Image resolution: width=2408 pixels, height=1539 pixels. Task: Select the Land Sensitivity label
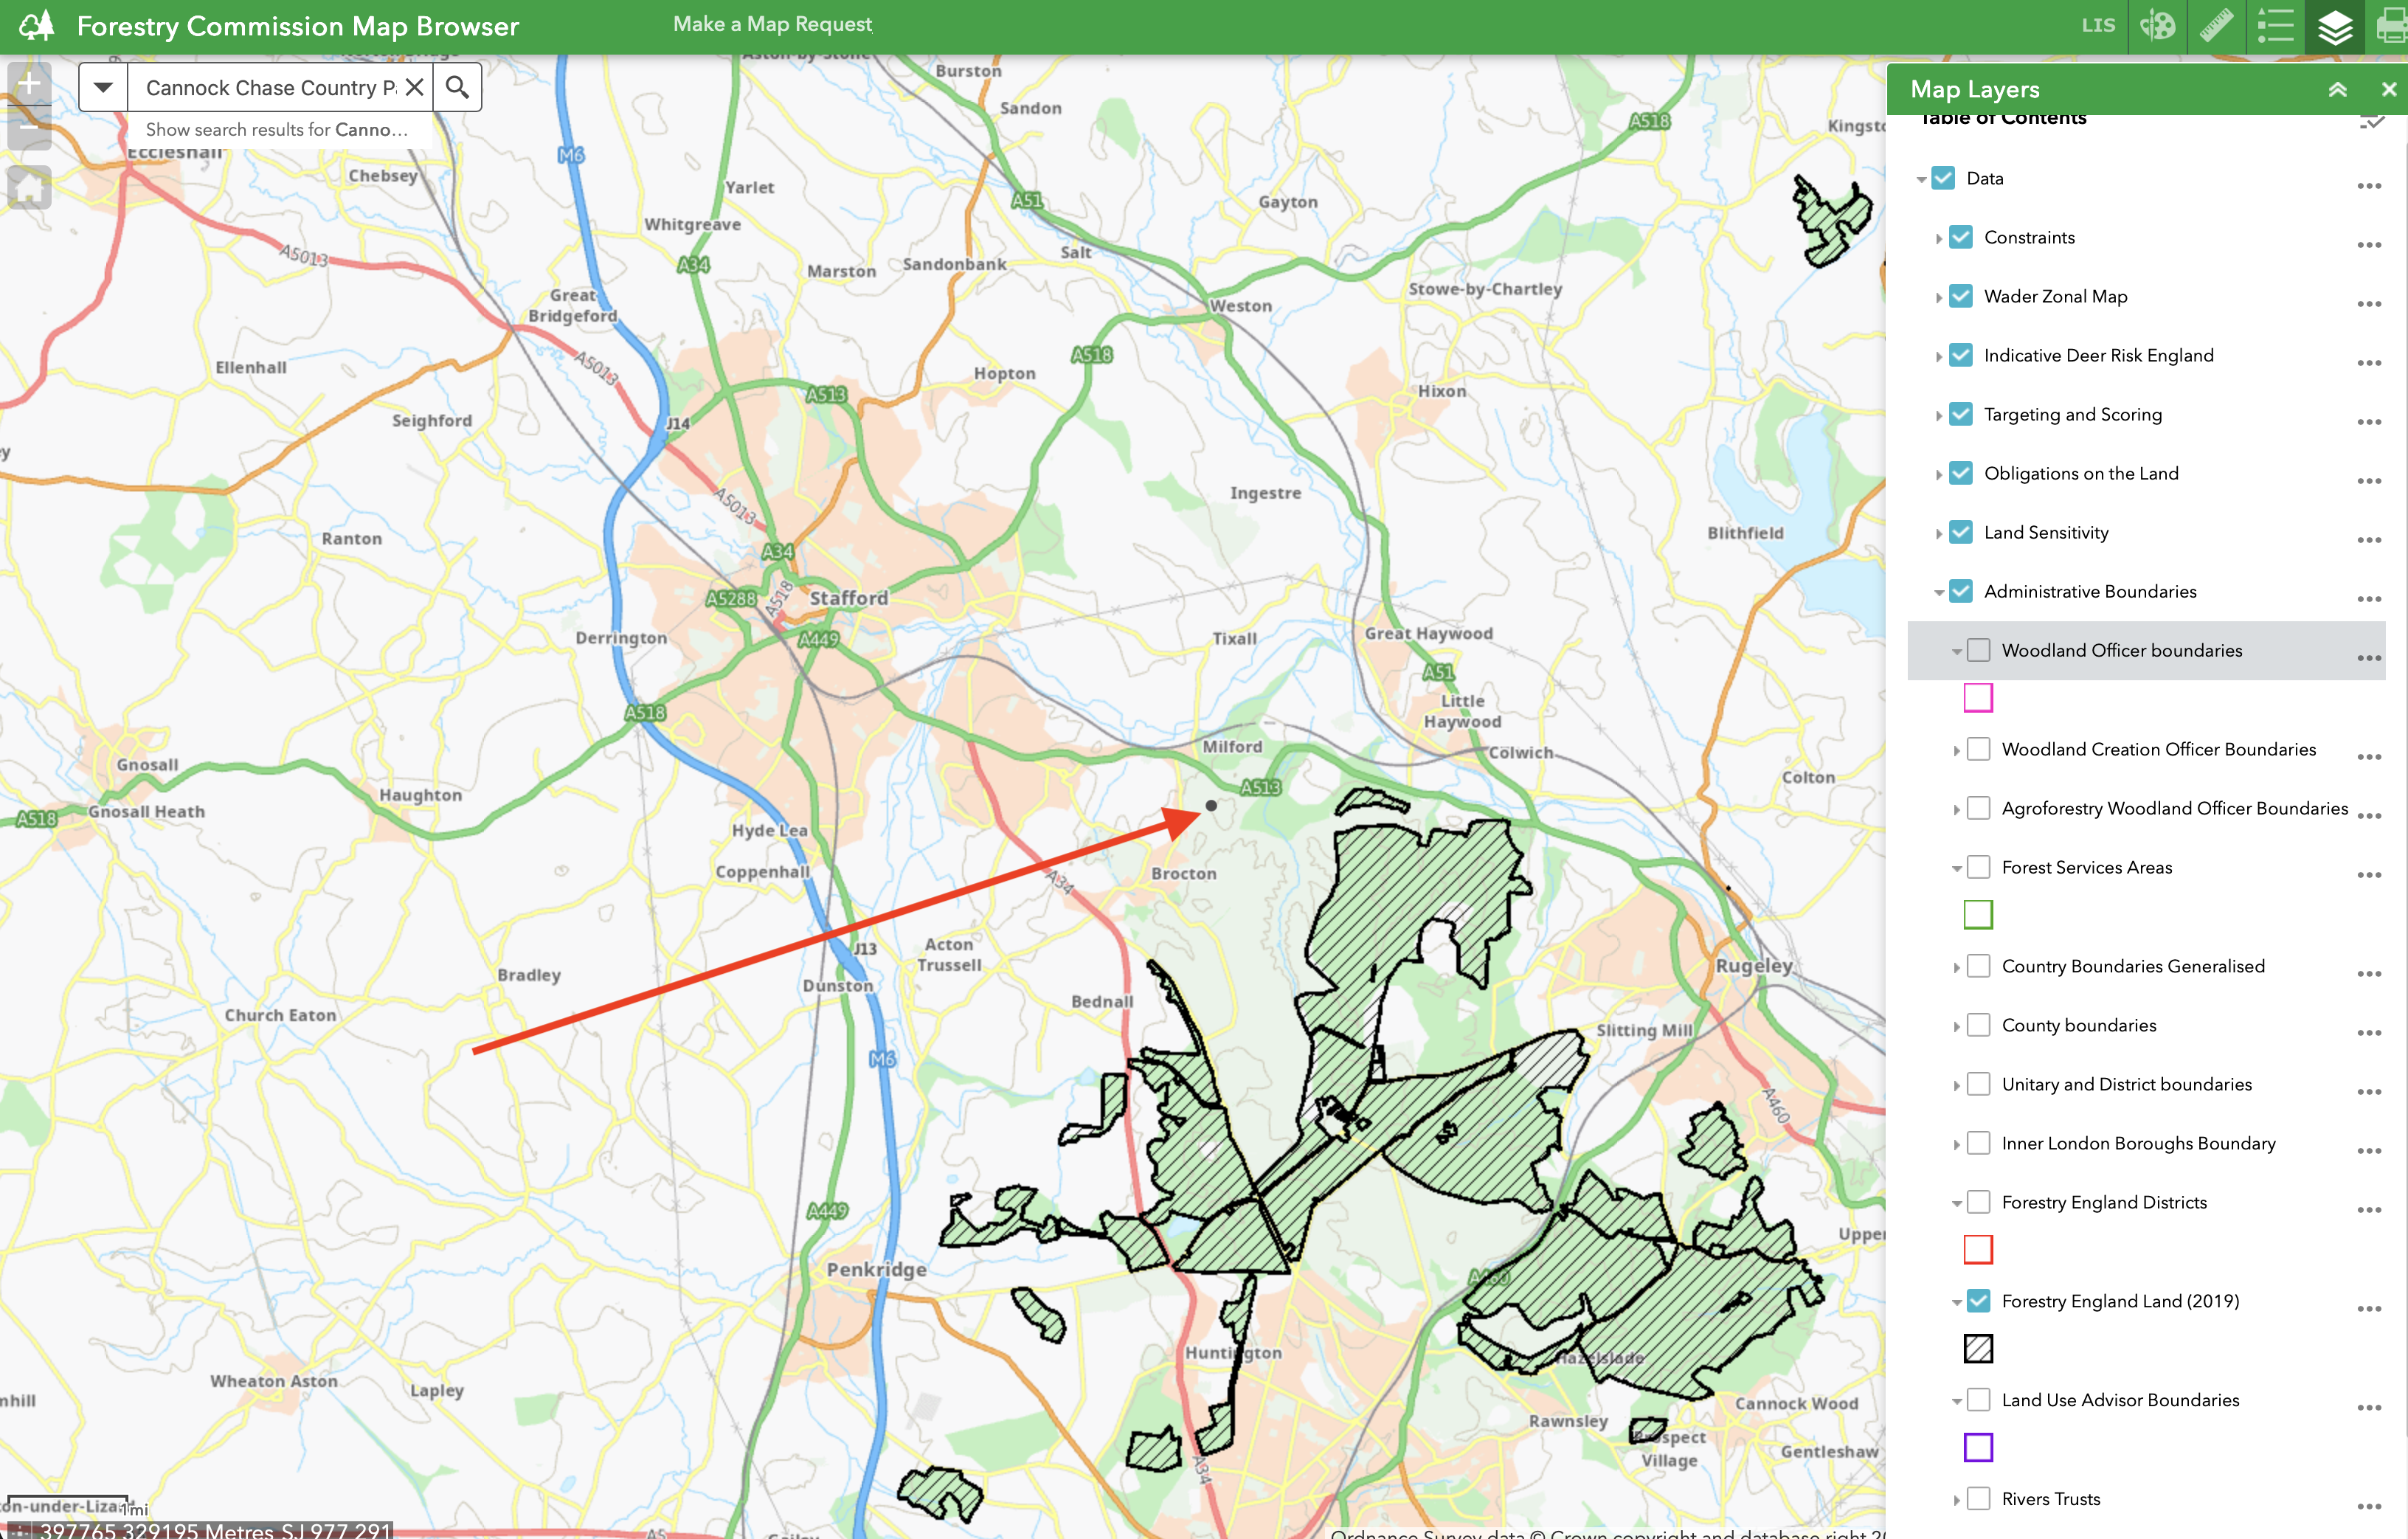[x=2046, y=532]
